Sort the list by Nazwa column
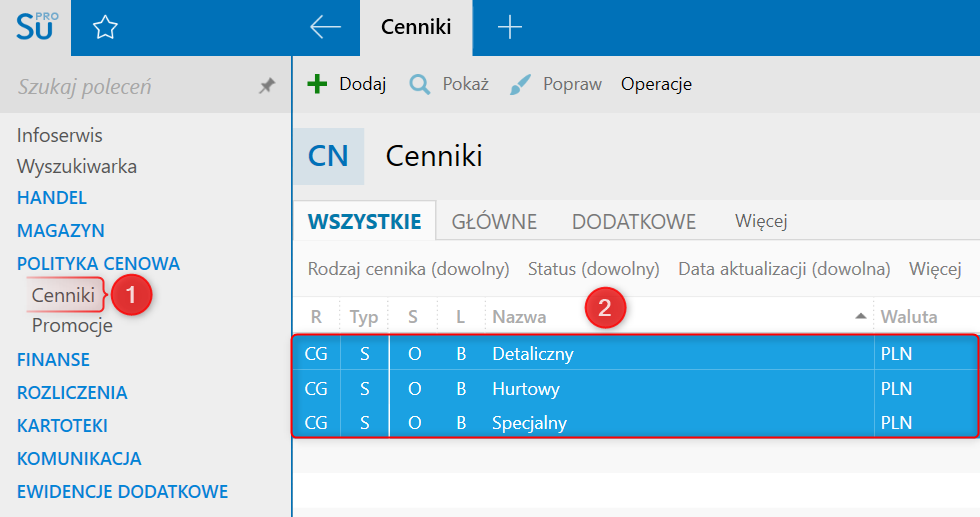Viewport: 980px width, 517px height. click(x=519, y=317)
